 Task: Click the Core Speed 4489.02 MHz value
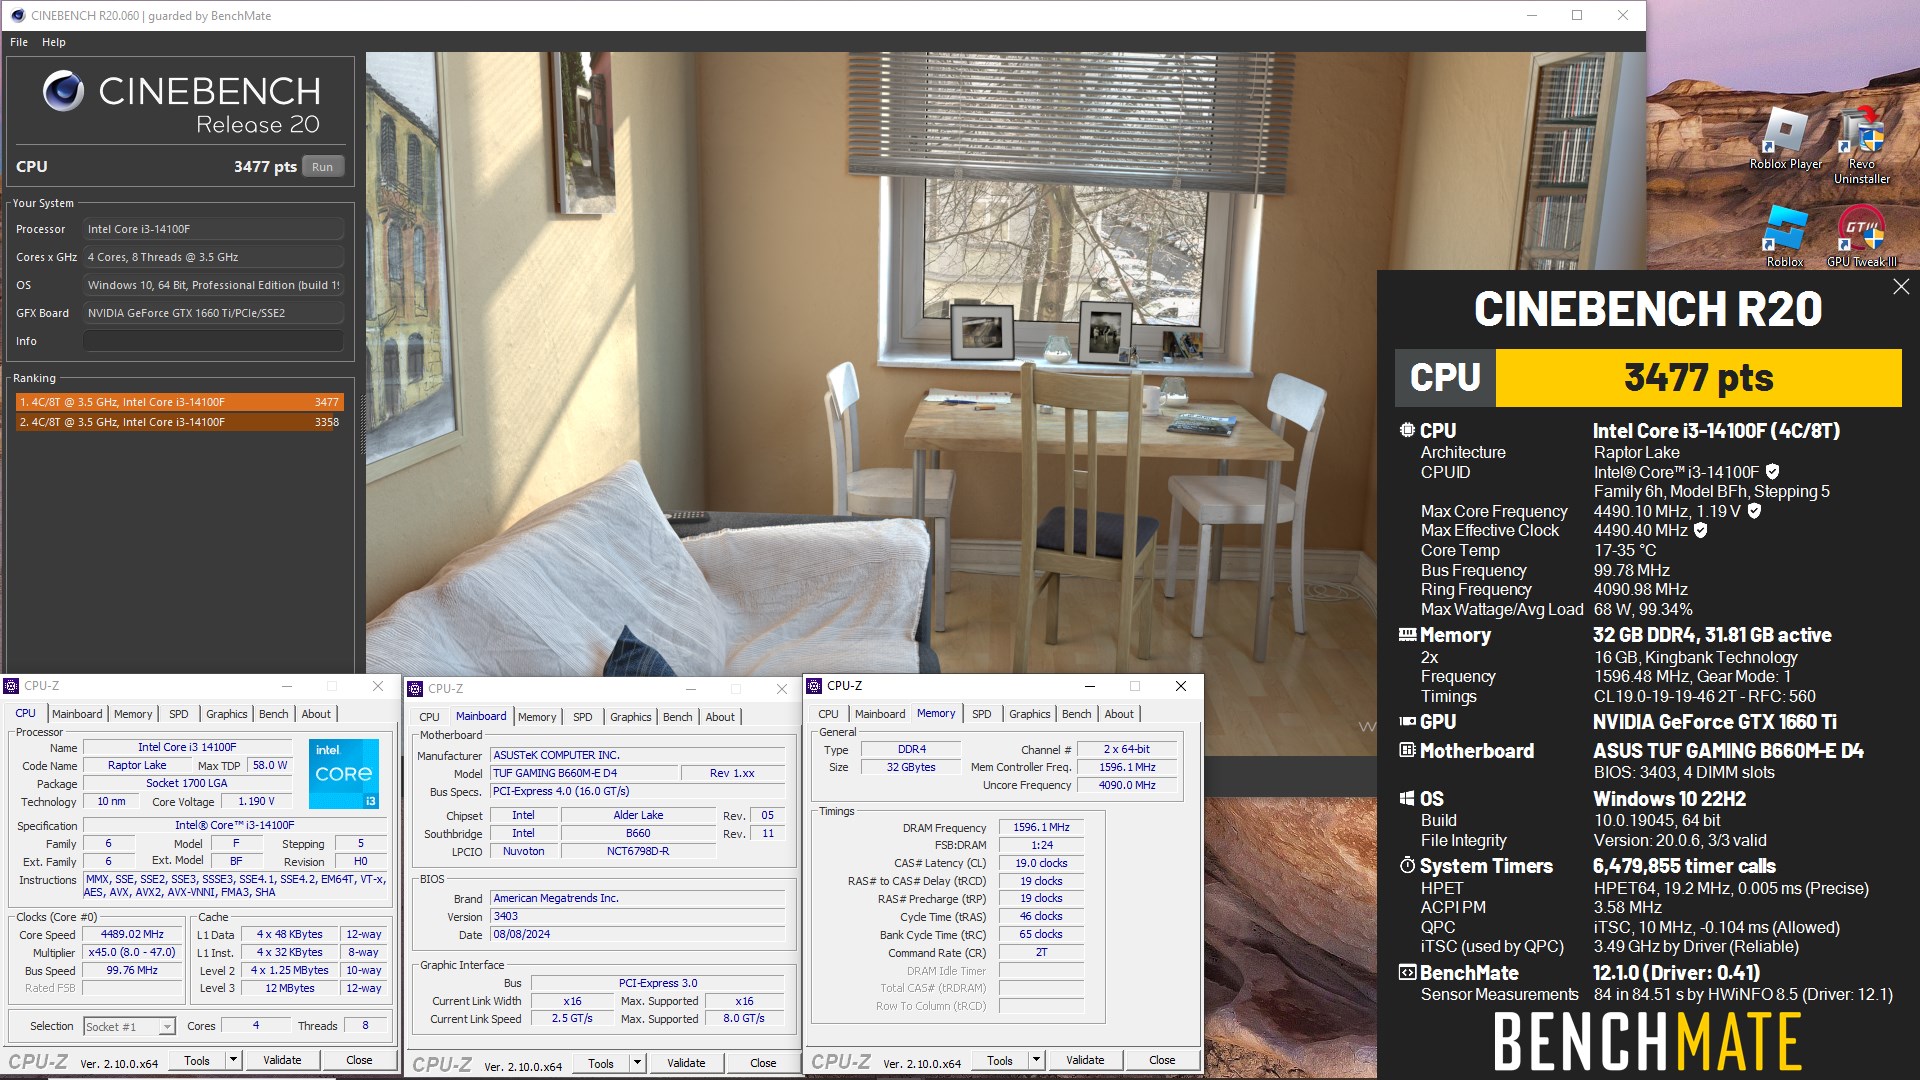pyautogui.click(x=132, y=934)
